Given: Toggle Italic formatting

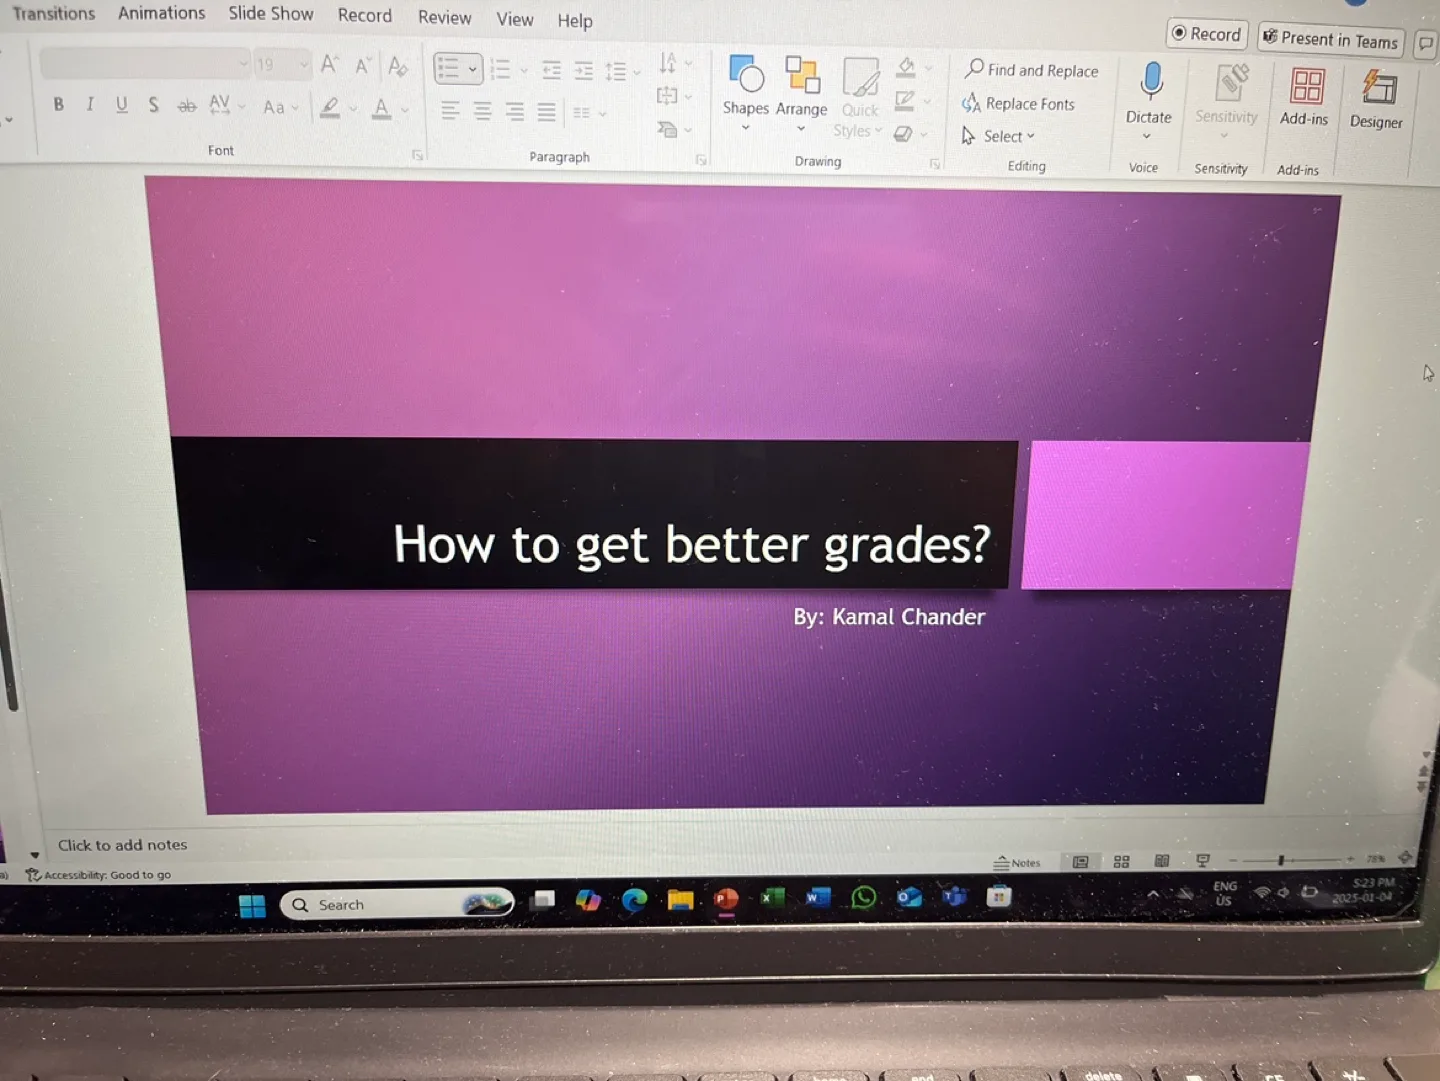Looking at the screenshot, I should [90, 104].
